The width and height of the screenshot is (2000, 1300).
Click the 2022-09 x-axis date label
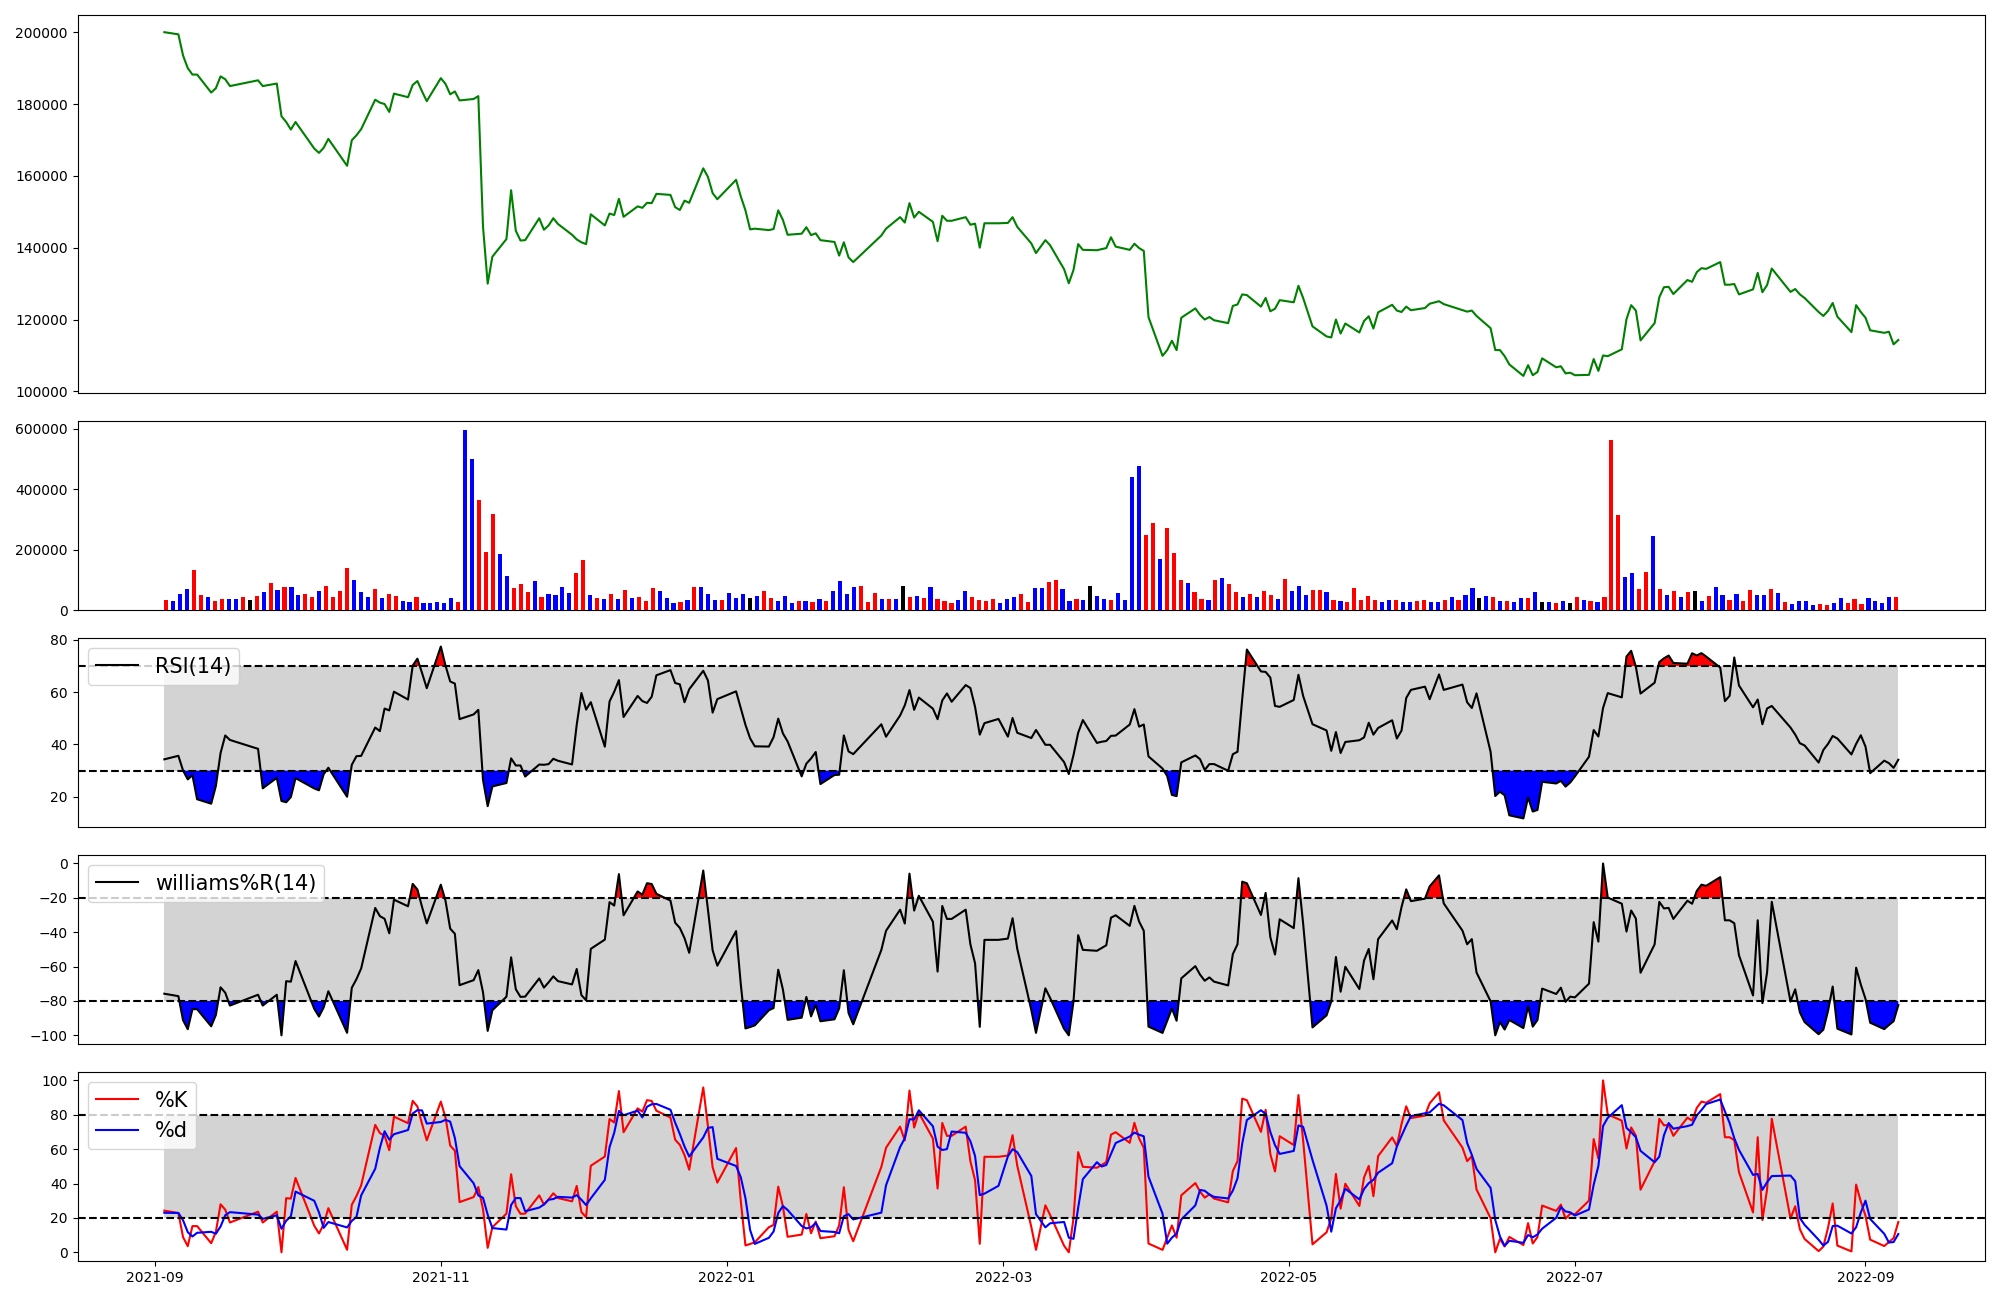[x=1866, y=1277]
